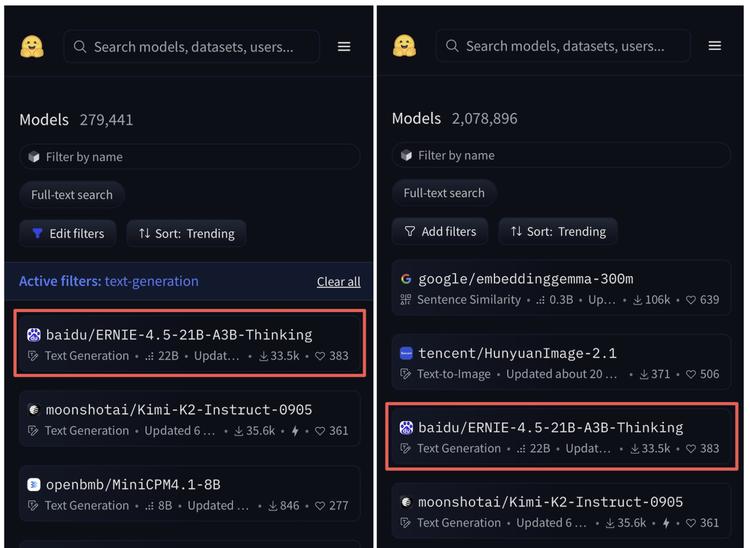The height and width of the screenshot is (548, 750).
Task: Open hamburger menu in left panel
Action: point(344,47)
